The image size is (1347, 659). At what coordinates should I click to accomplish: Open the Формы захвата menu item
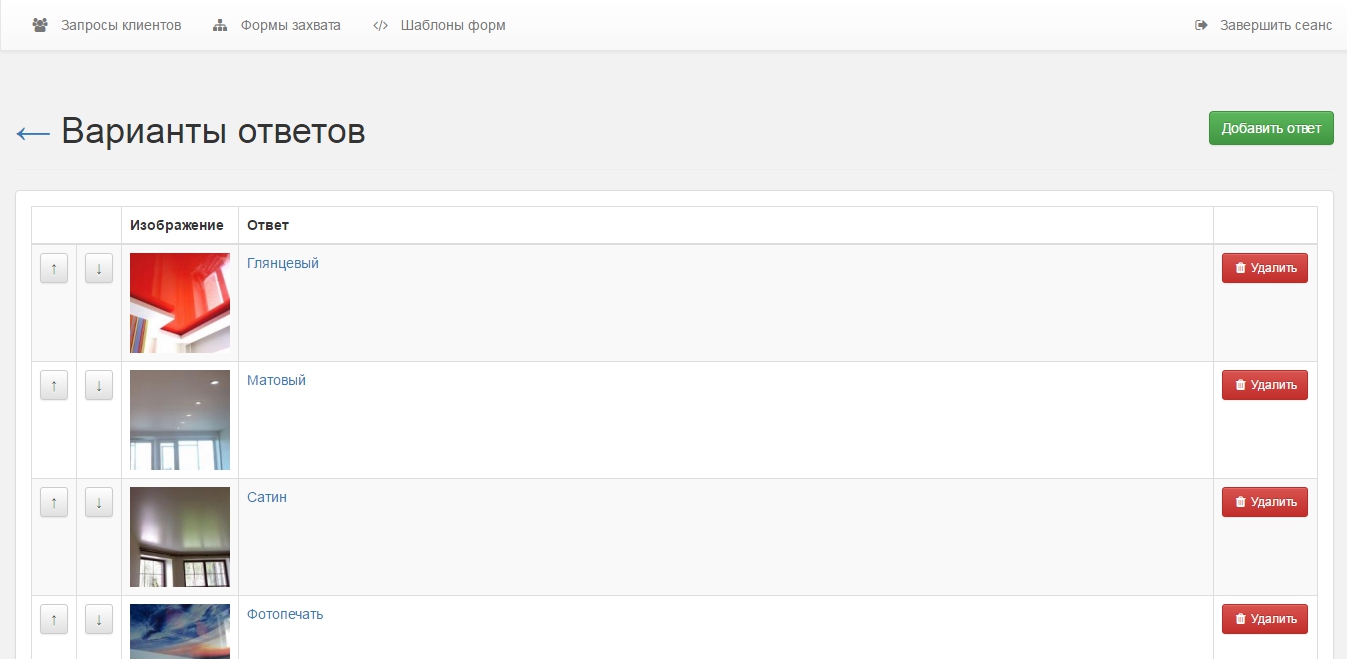click(277, 25)
